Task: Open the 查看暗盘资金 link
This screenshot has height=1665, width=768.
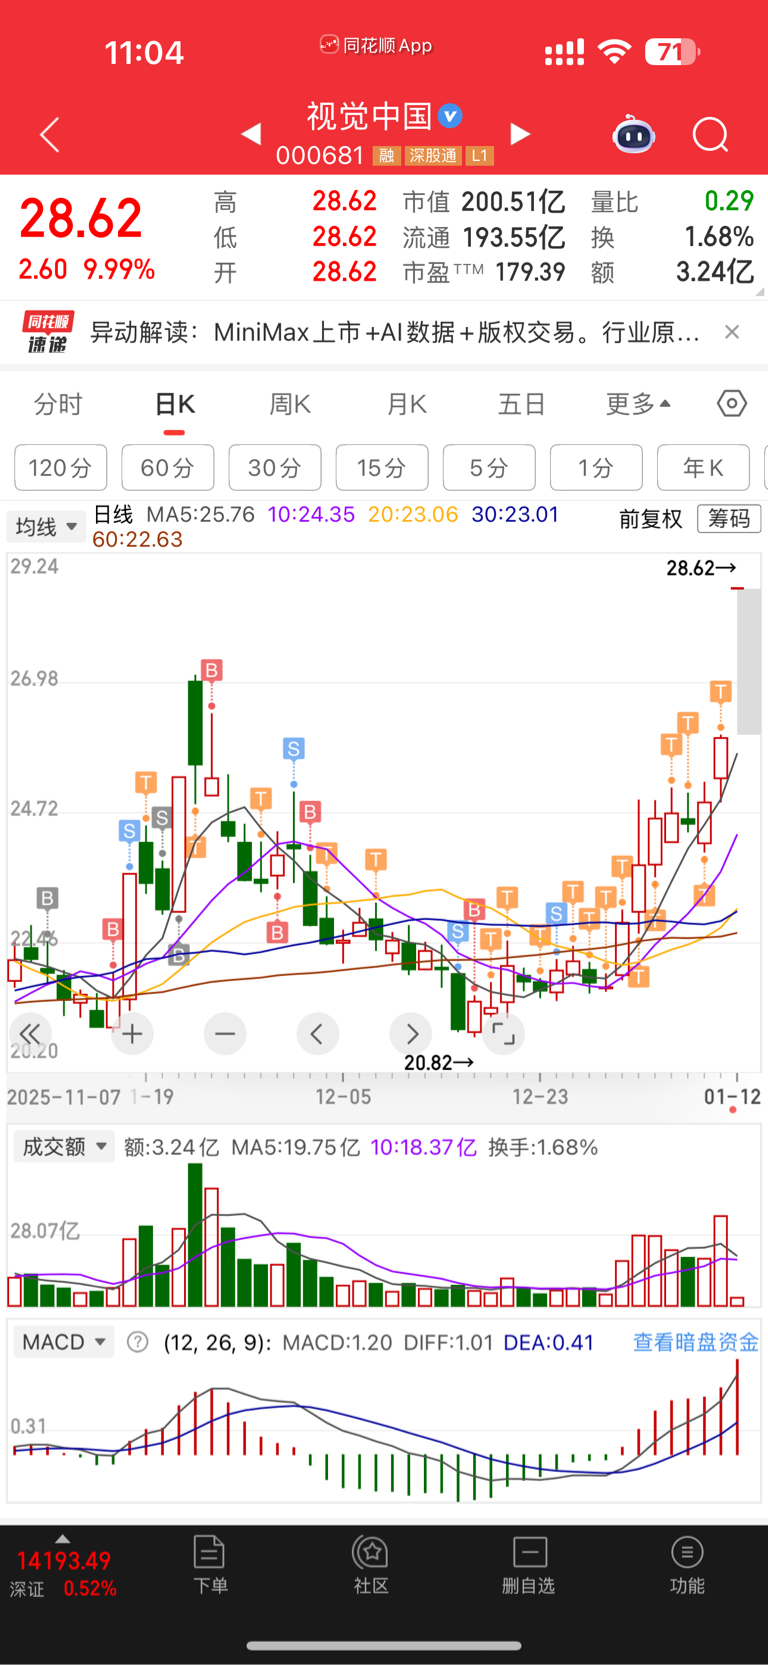Action: 696,1342
